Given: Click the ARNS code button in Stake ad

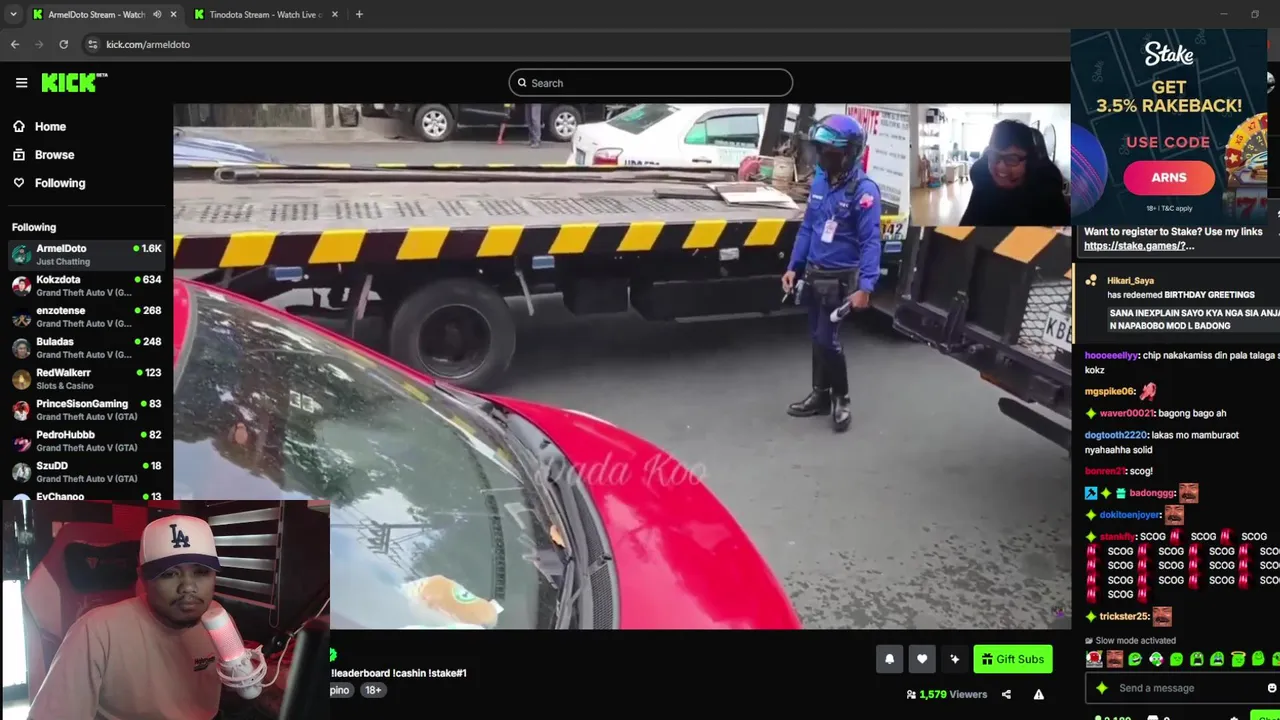Looking at the screenshot, I should point(1168,178).
